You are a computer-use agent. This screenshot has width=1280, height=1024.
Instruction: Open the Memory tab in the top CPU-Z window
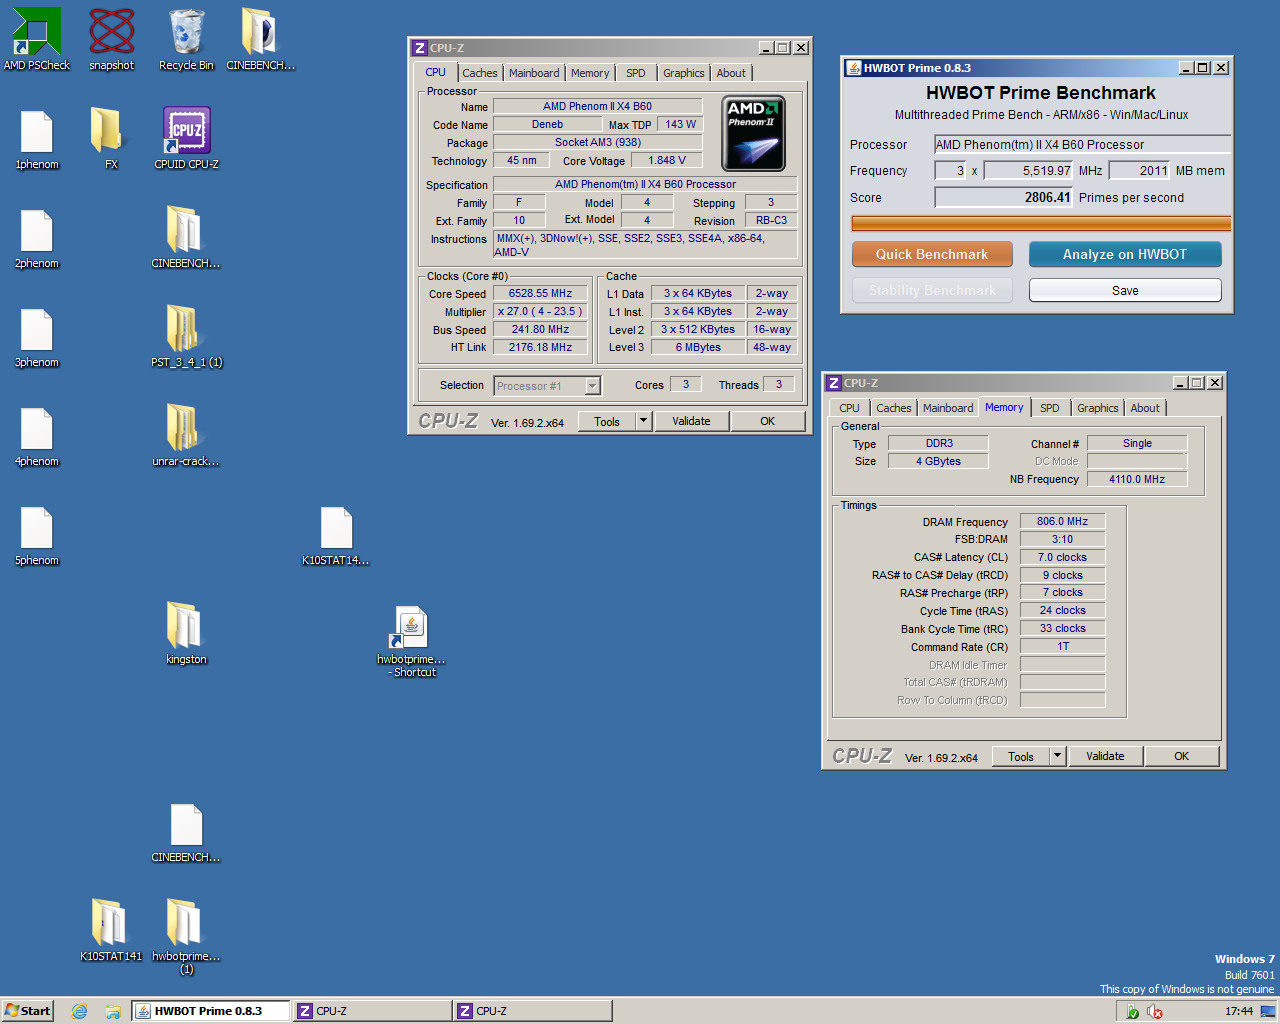coord(590,73)
